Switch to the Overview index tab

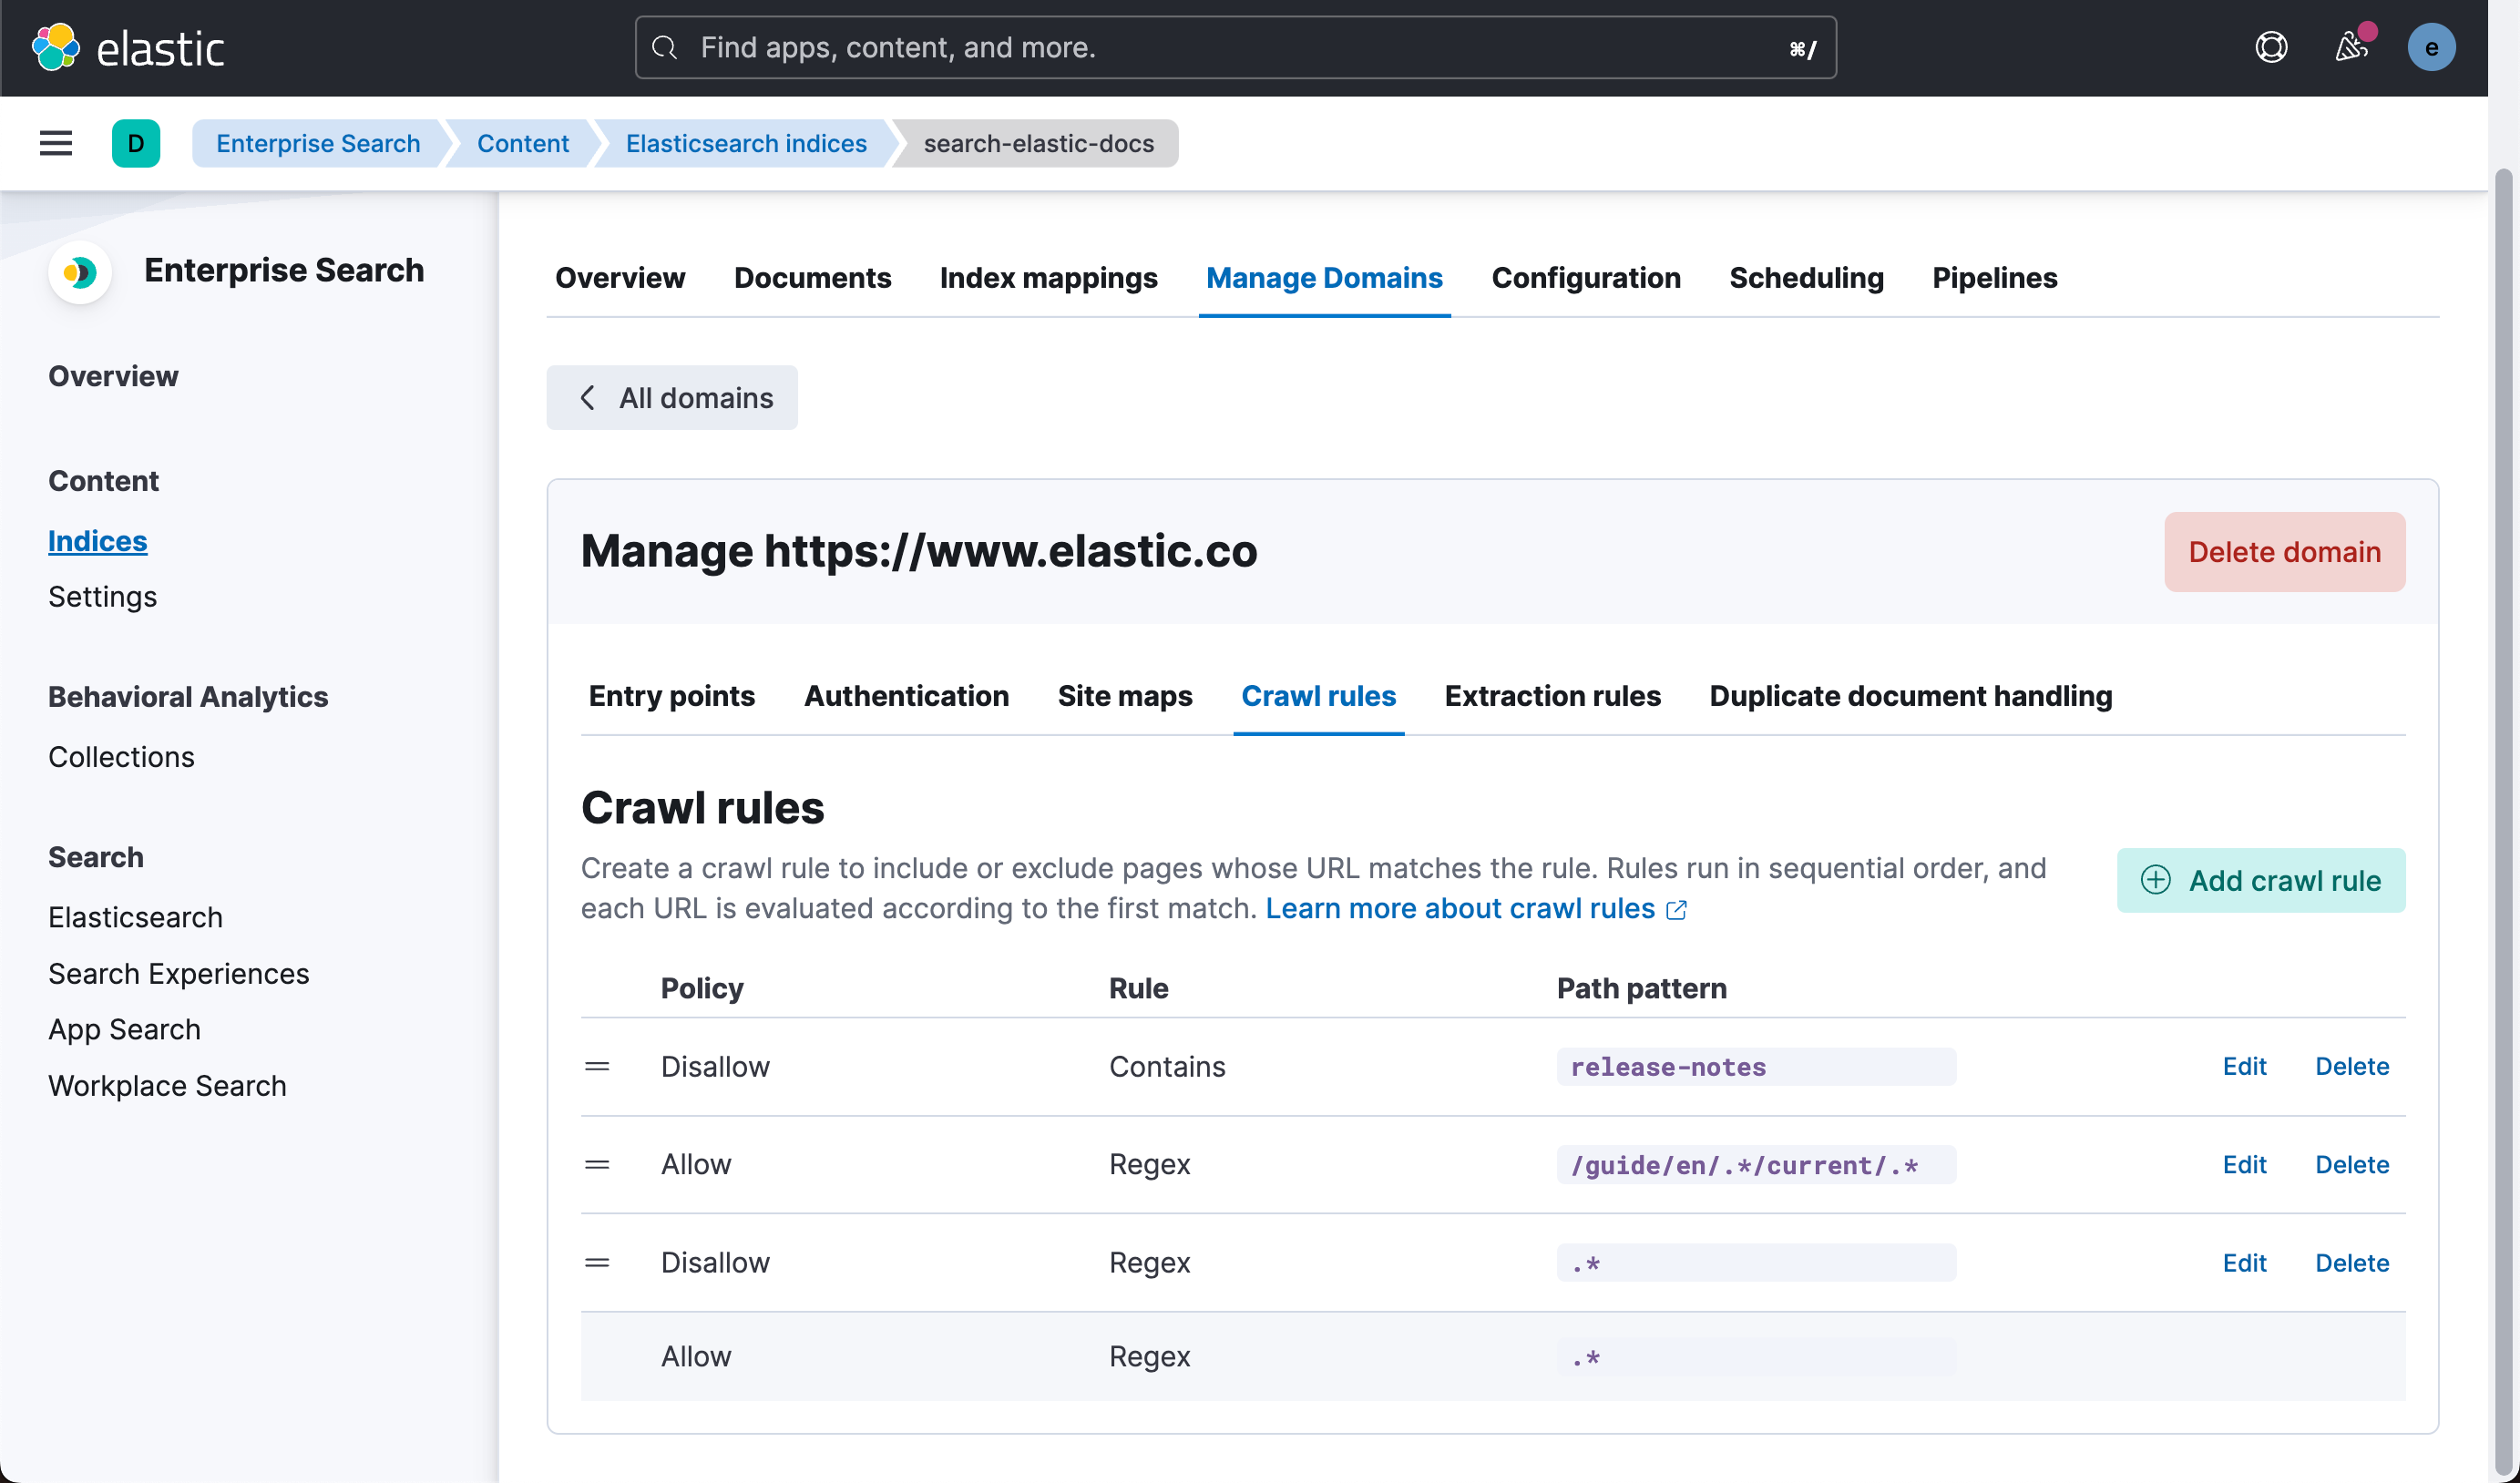click(620, 277)
